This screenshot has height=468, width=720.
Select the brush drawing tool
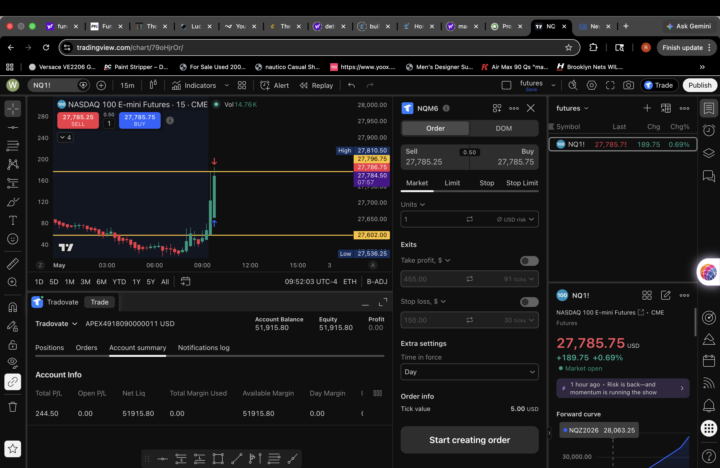coord(13,202)
